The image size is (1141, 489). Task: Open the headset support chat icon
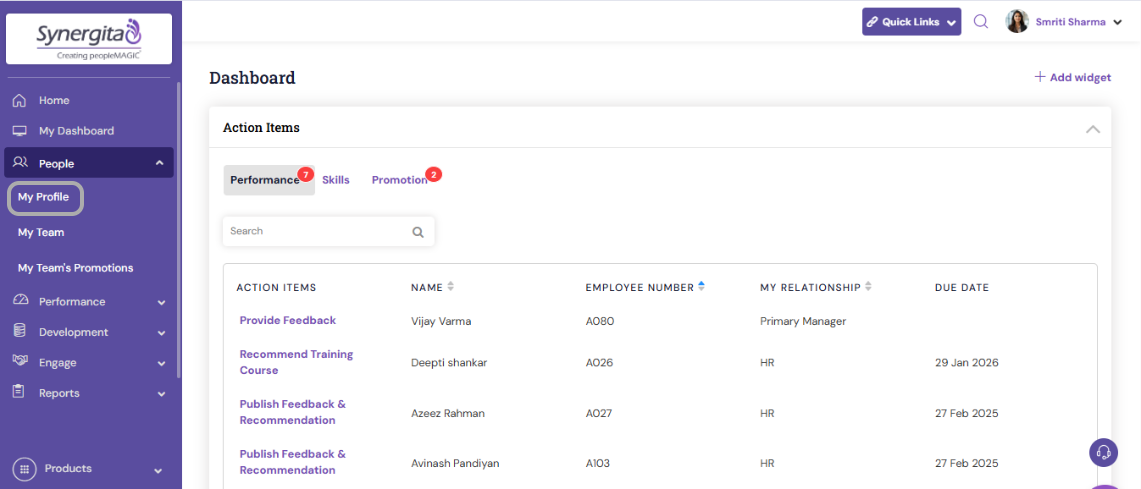point(1103,452)
